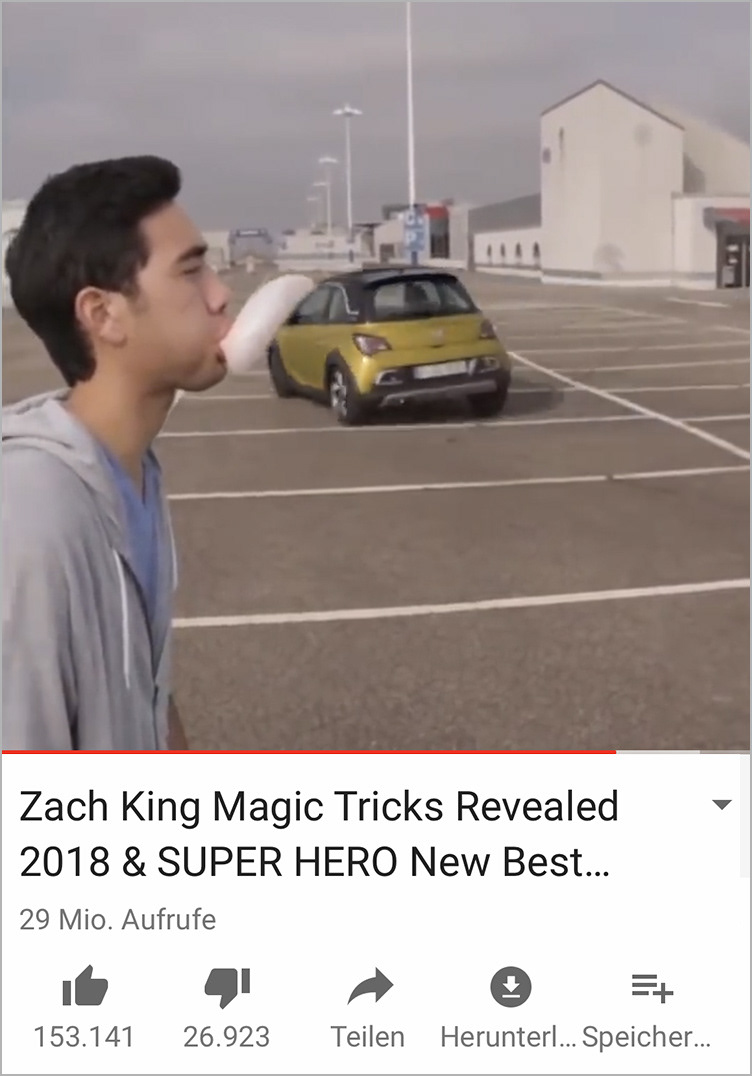Image resolution: width=752 pixels, height=1076 pixels.
Task: Tap the yellow car in the video
Action: tap(390, 344)
